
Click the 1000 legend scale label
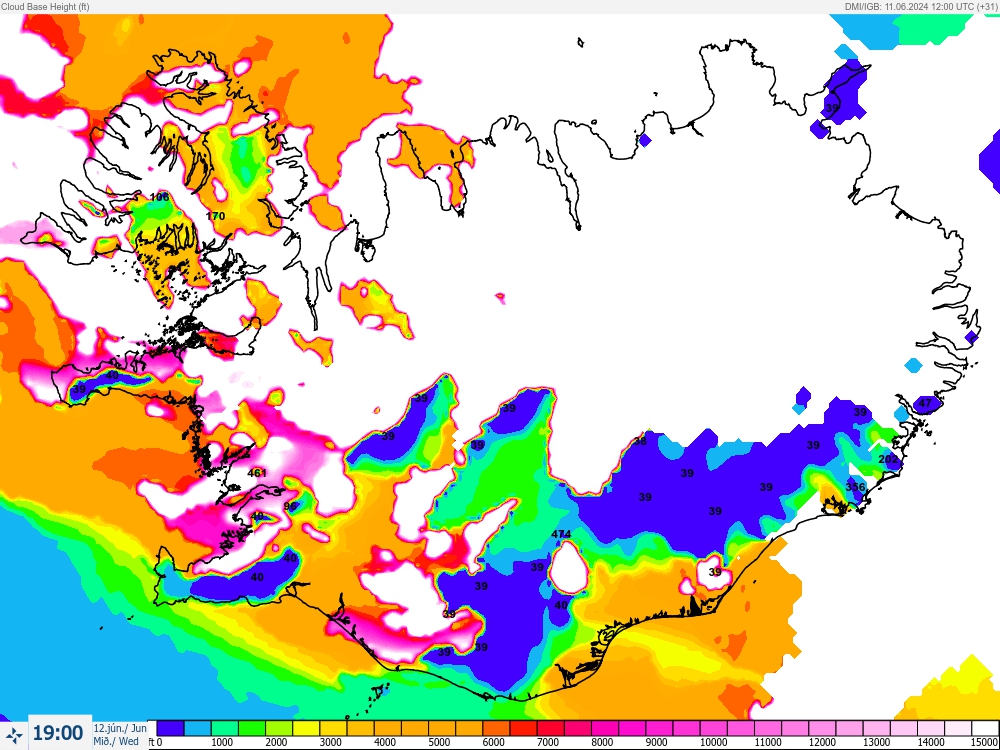pyautogui.click(x=221, y=742)
